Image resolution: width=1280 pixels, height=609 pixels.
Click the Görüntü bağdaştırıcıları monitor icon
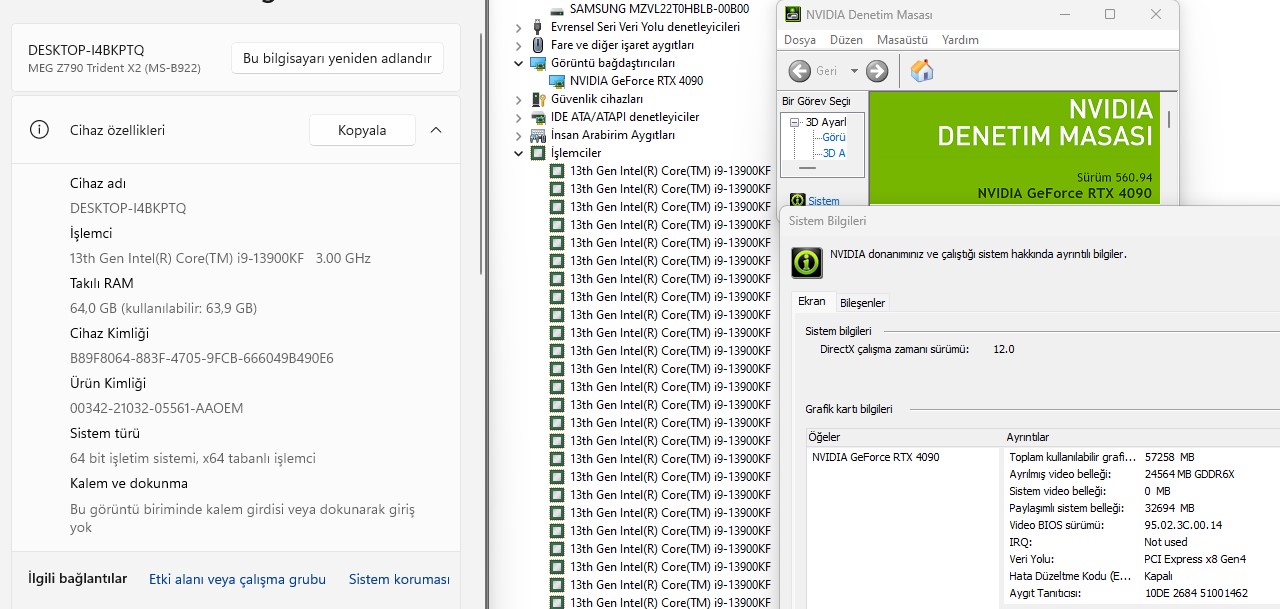tap(538, 63)
